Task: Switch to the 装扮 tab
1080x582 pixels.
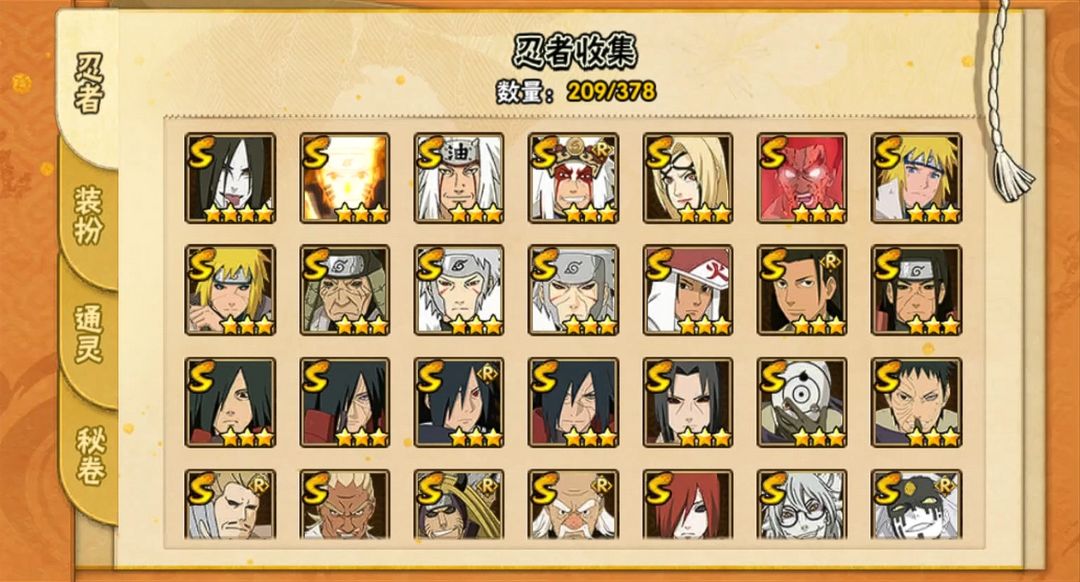Action: tap(88, 214)
